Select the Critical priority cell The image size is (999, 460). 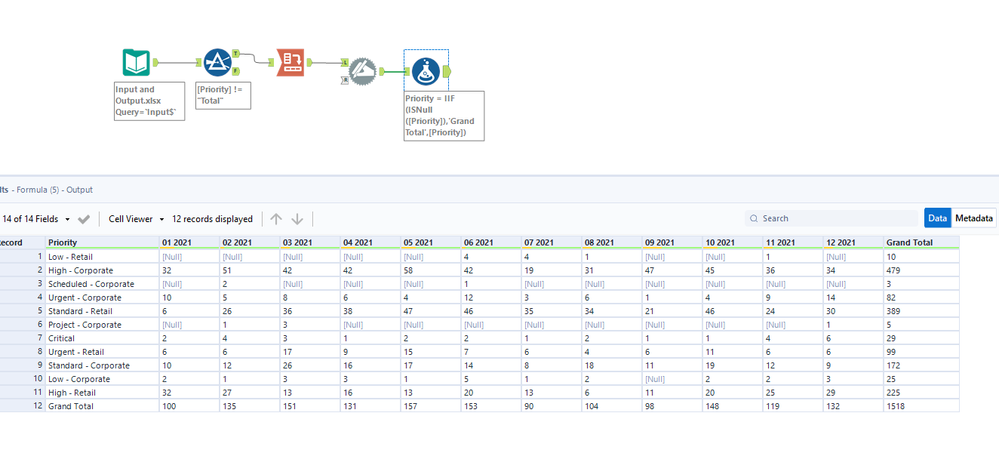(102, 338)
